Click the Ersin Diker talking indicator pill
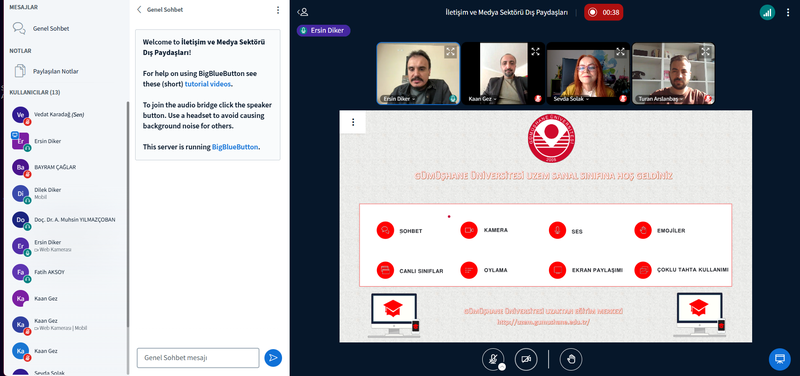Viewport: 800px width, 376px height. (x=323, y=31)
